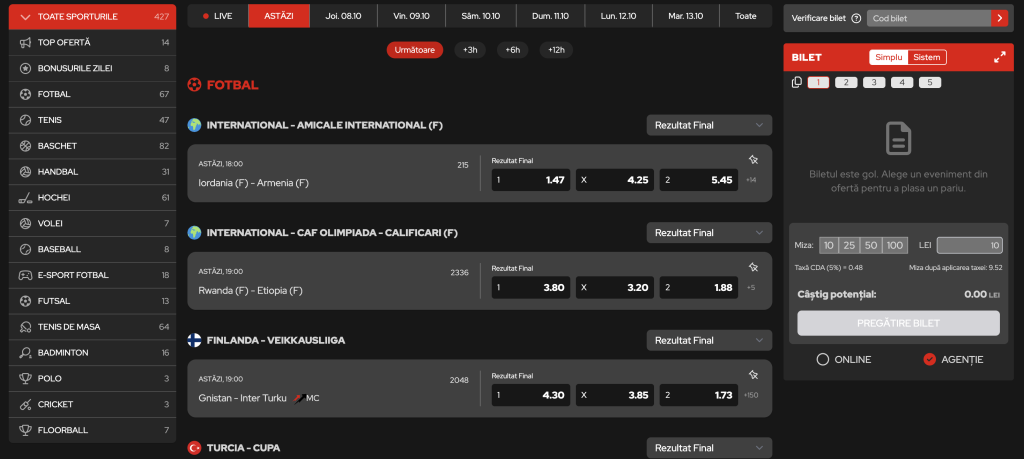Select the Polo trophy icon
Viewport: 1024px width, 459px height.
click(25, 379)
